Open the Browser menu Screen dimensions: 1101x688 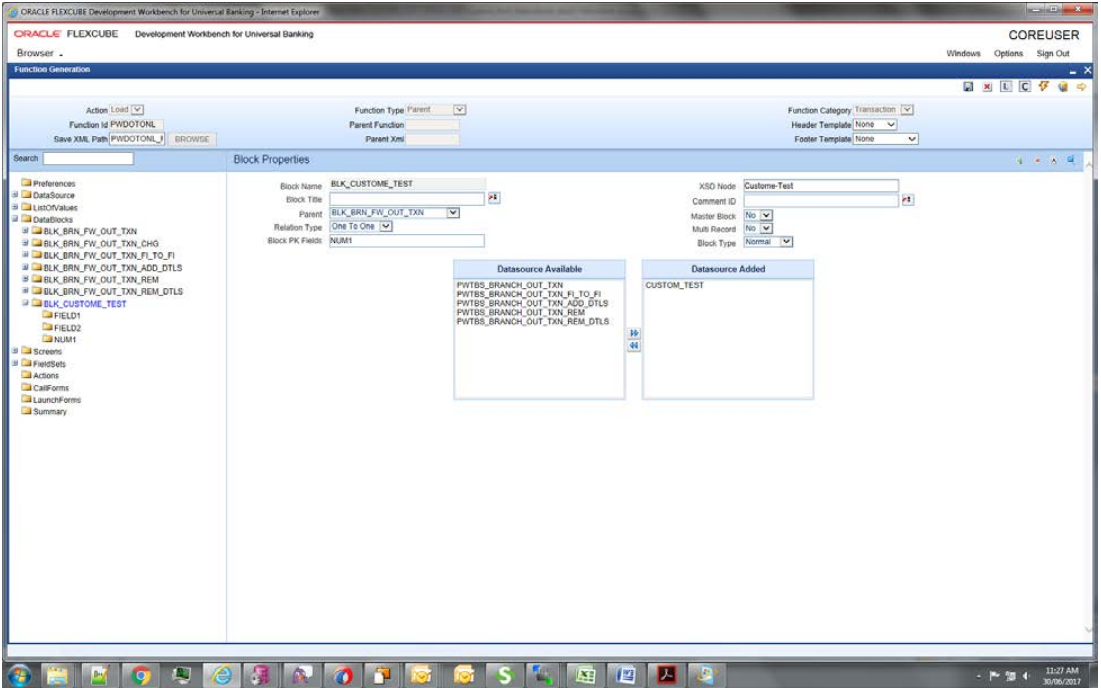(x=39, y=53)
